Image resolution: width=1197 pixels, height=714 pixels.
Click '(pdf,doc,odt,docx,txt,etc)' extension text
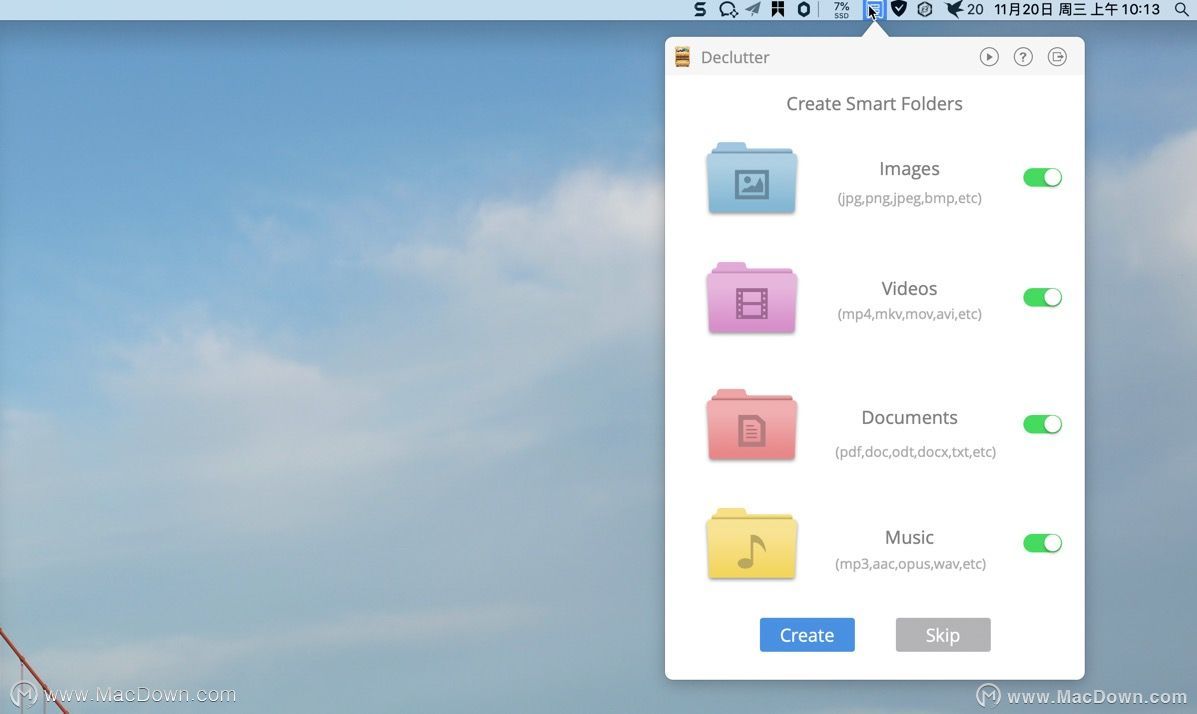click(x=915, y=452)
